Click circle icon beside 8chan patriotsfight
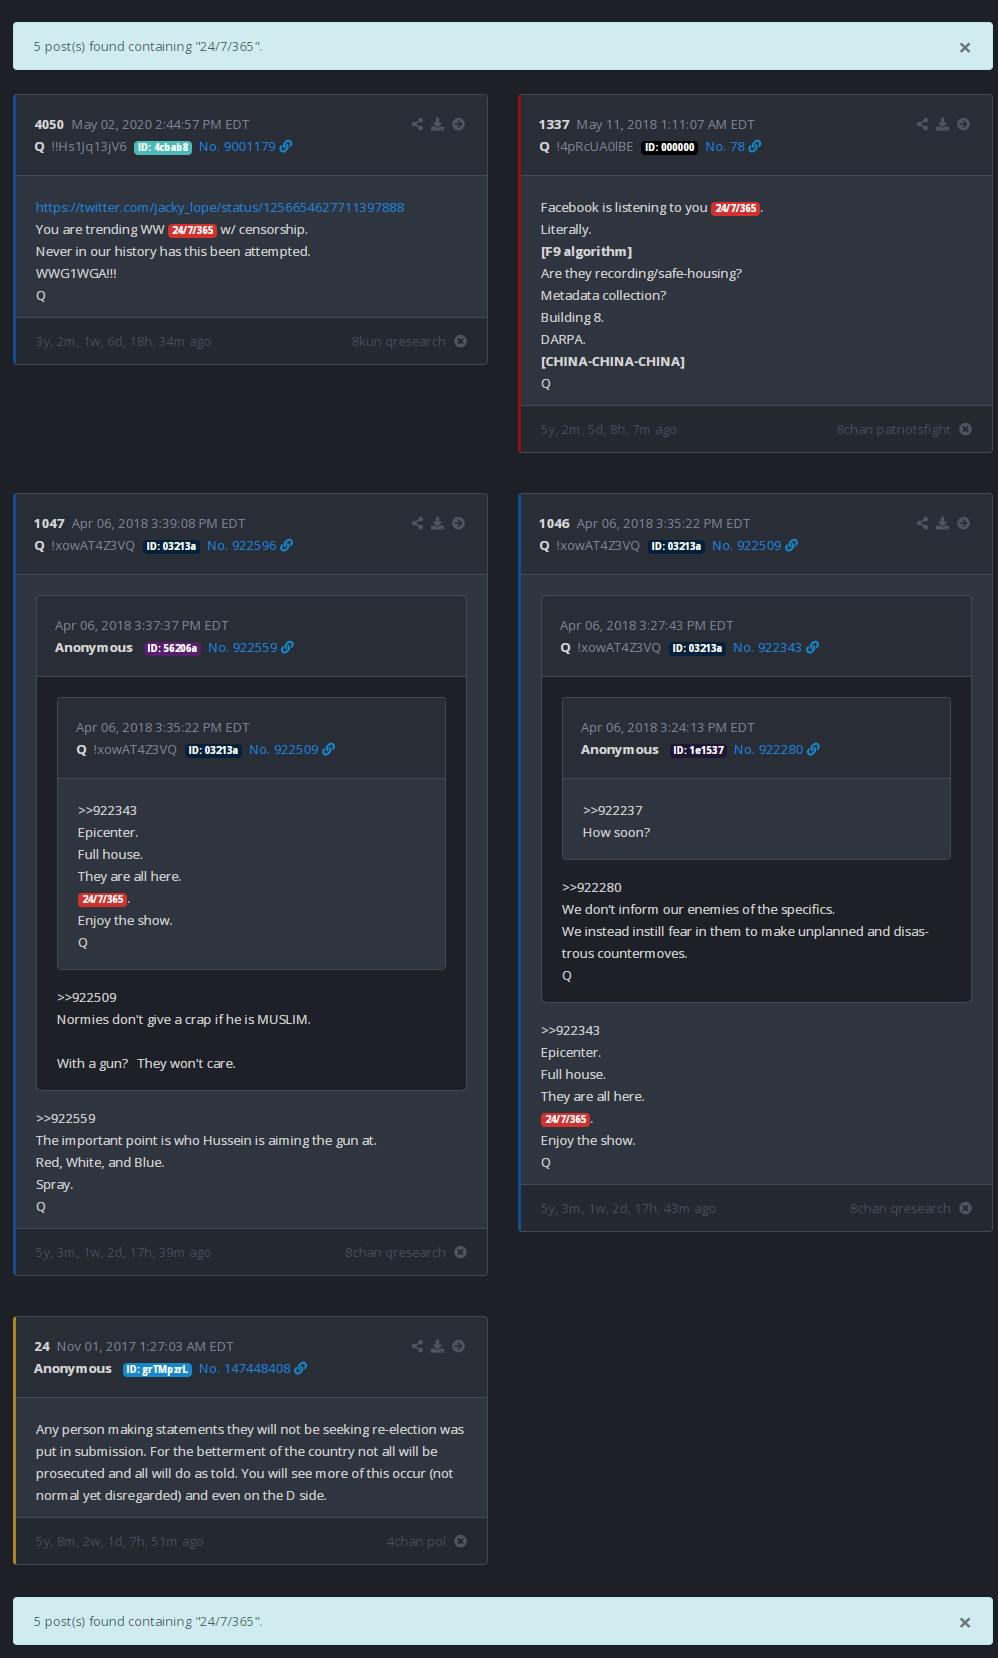Viewport: 998px width, 1658px height. click(965, 429)
